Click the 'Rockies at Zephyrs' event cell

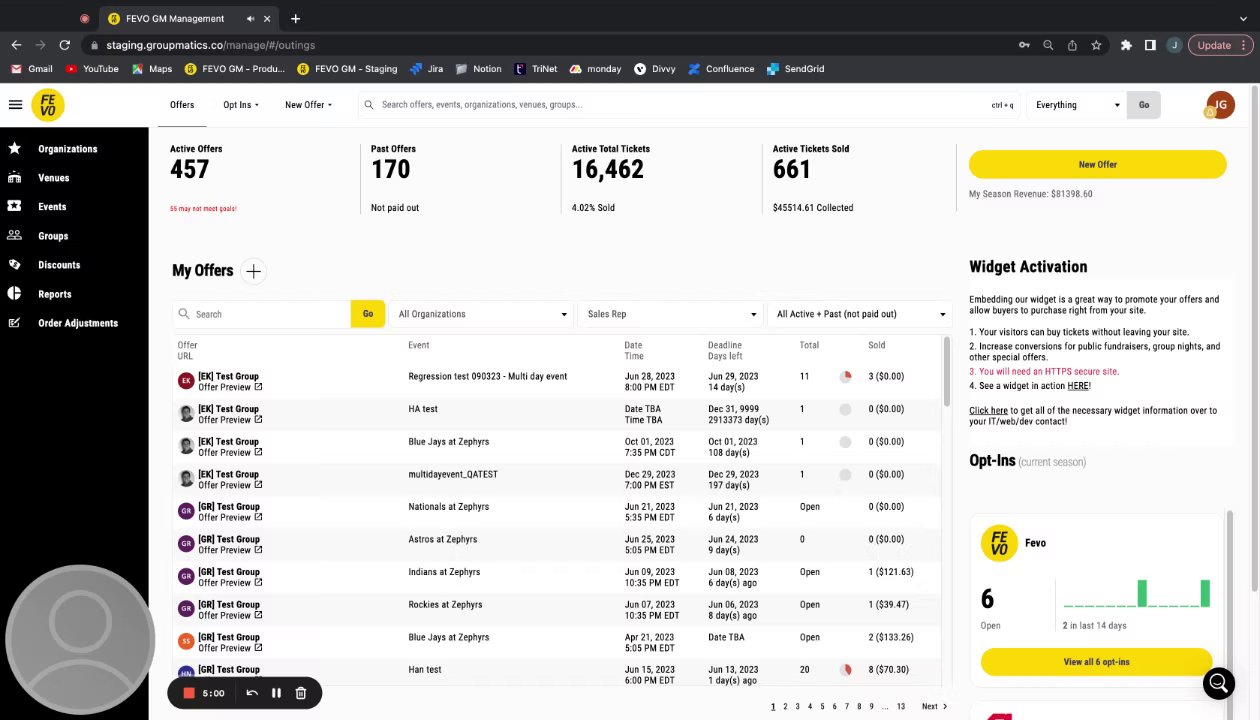tap(445, 605)
